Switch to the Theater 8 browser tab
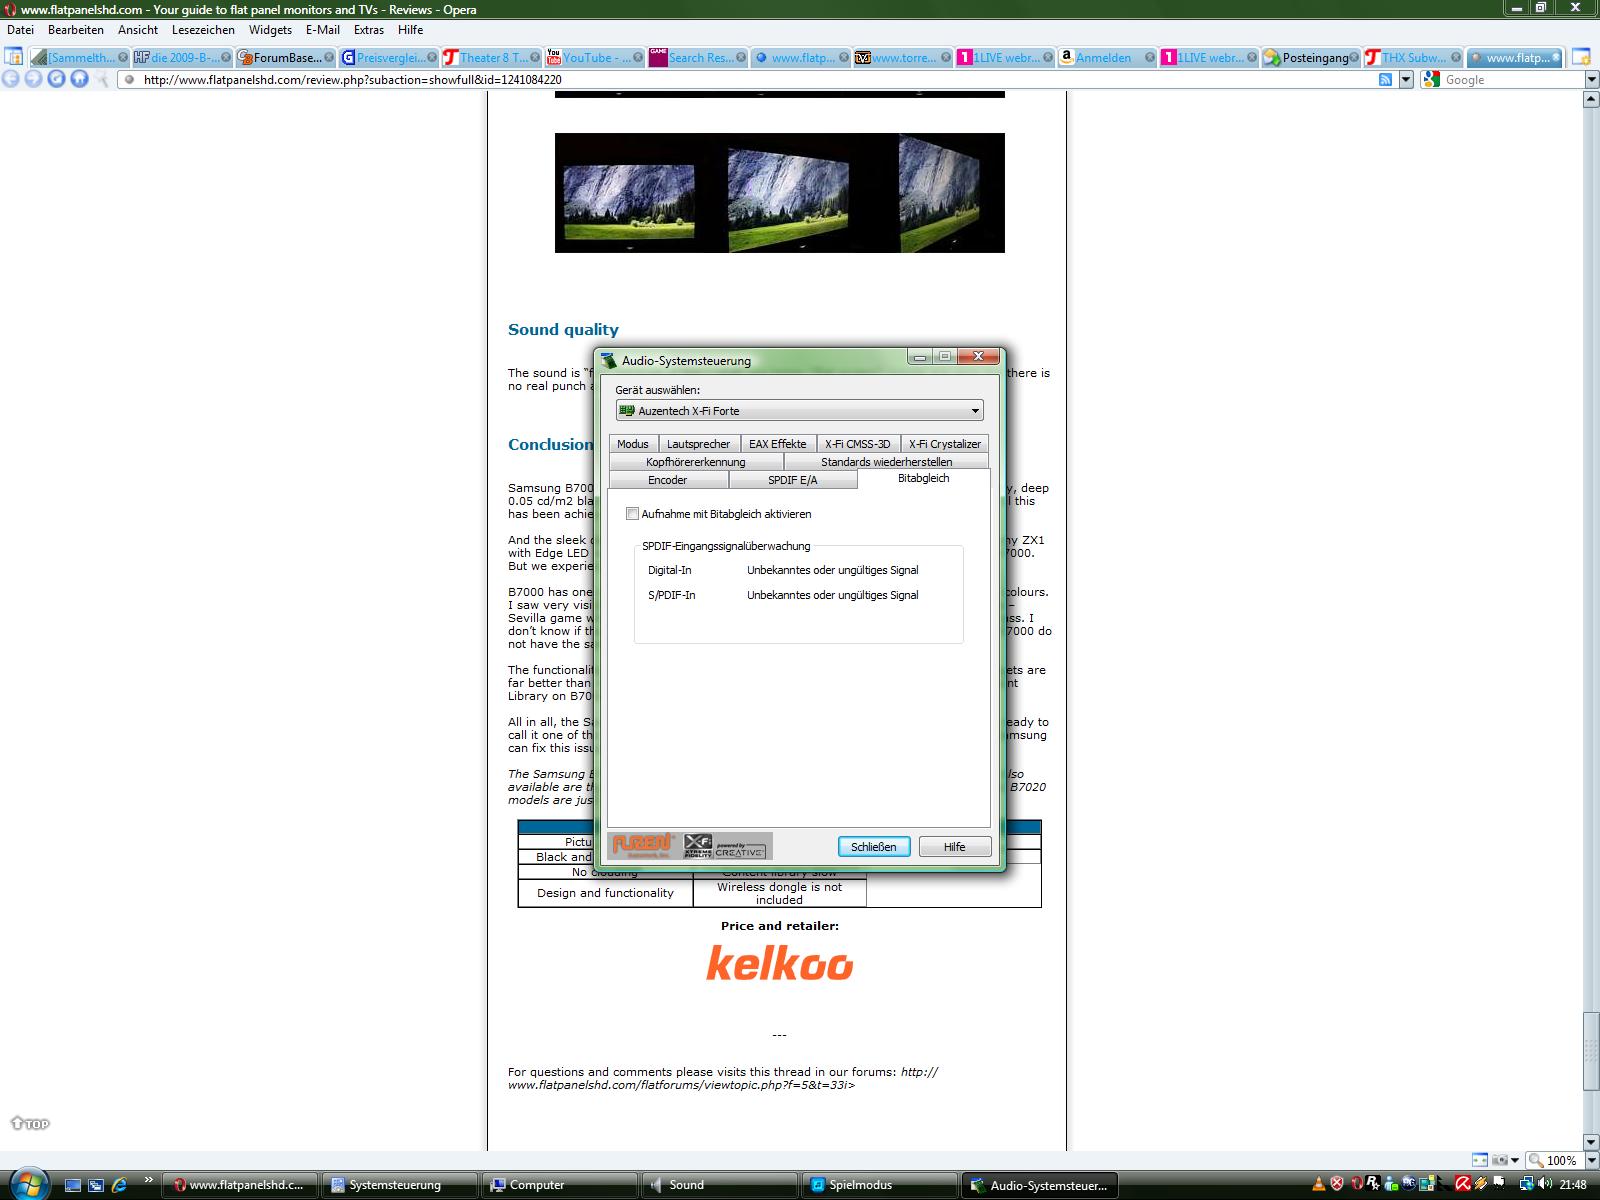Viewport: 1600px width, 1200px height. (491, 58)
